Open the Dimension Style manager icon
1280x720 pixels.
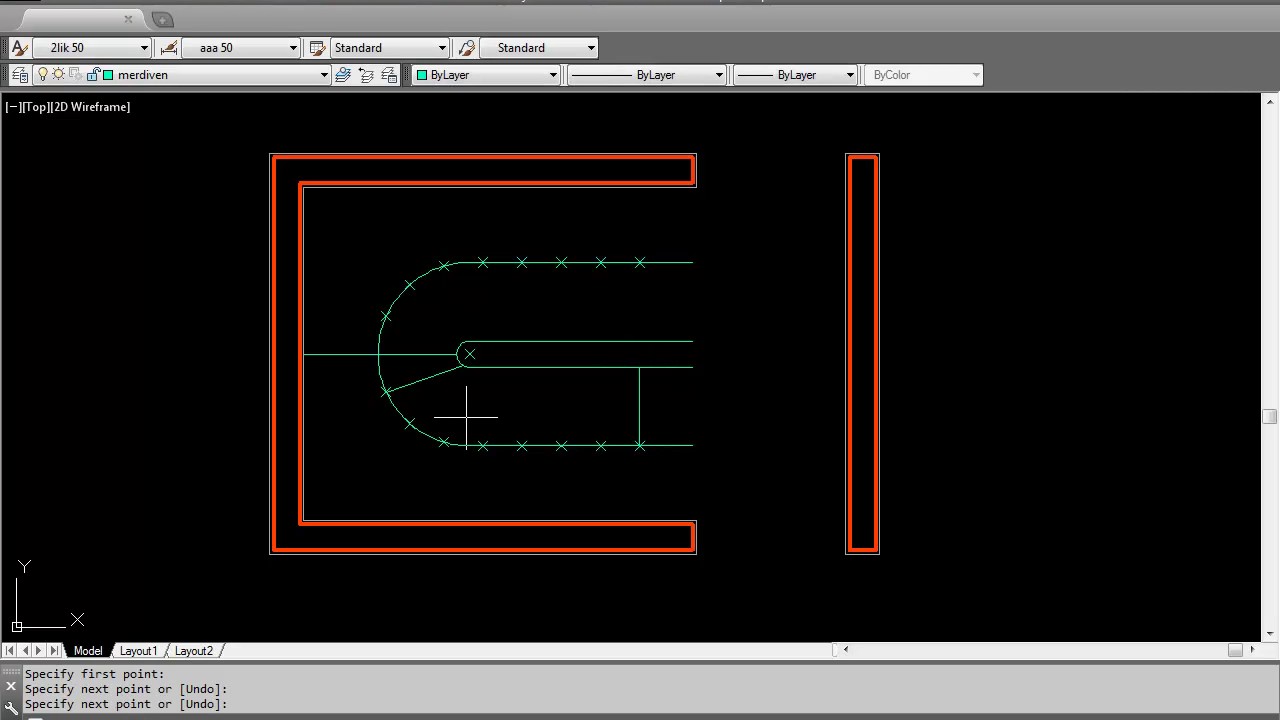168,48
